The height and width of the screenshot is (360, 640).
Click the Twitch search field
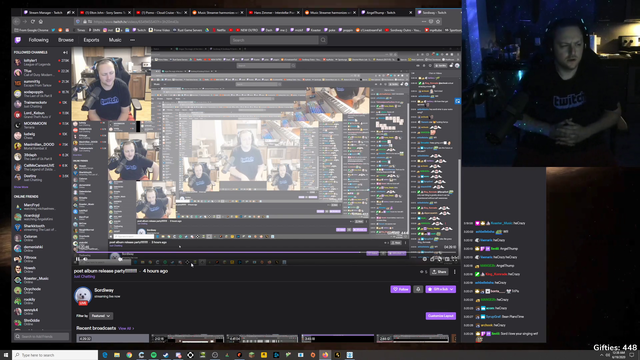pos(274,40)
